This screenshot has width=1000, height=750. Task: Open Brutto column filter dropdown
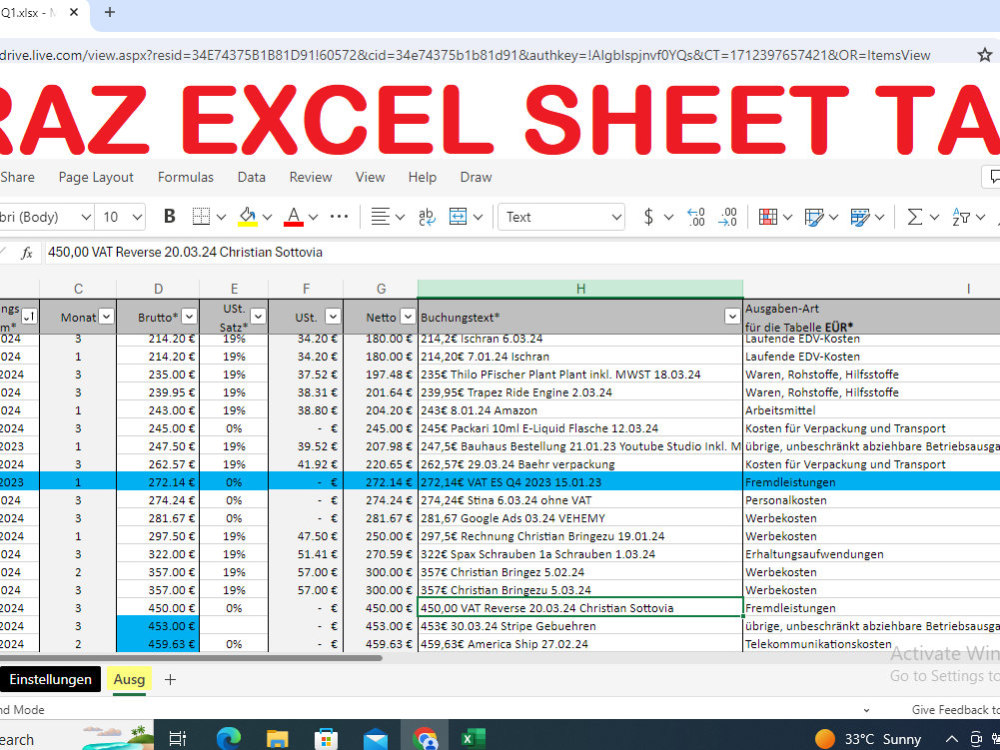[189, 317]
